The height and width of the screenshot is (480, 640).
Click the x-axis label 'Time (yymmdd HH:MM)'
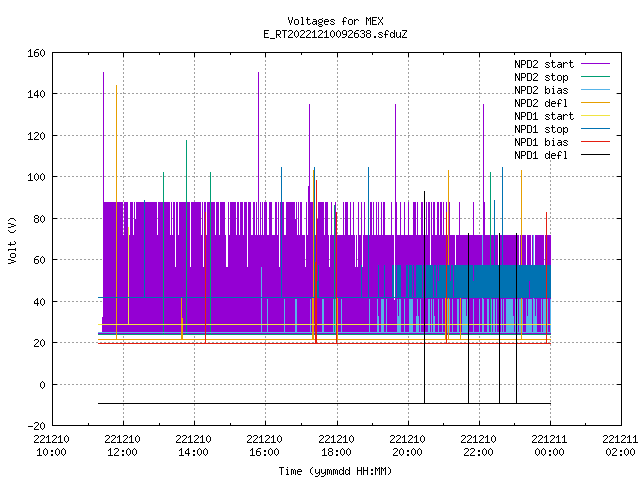335,471
